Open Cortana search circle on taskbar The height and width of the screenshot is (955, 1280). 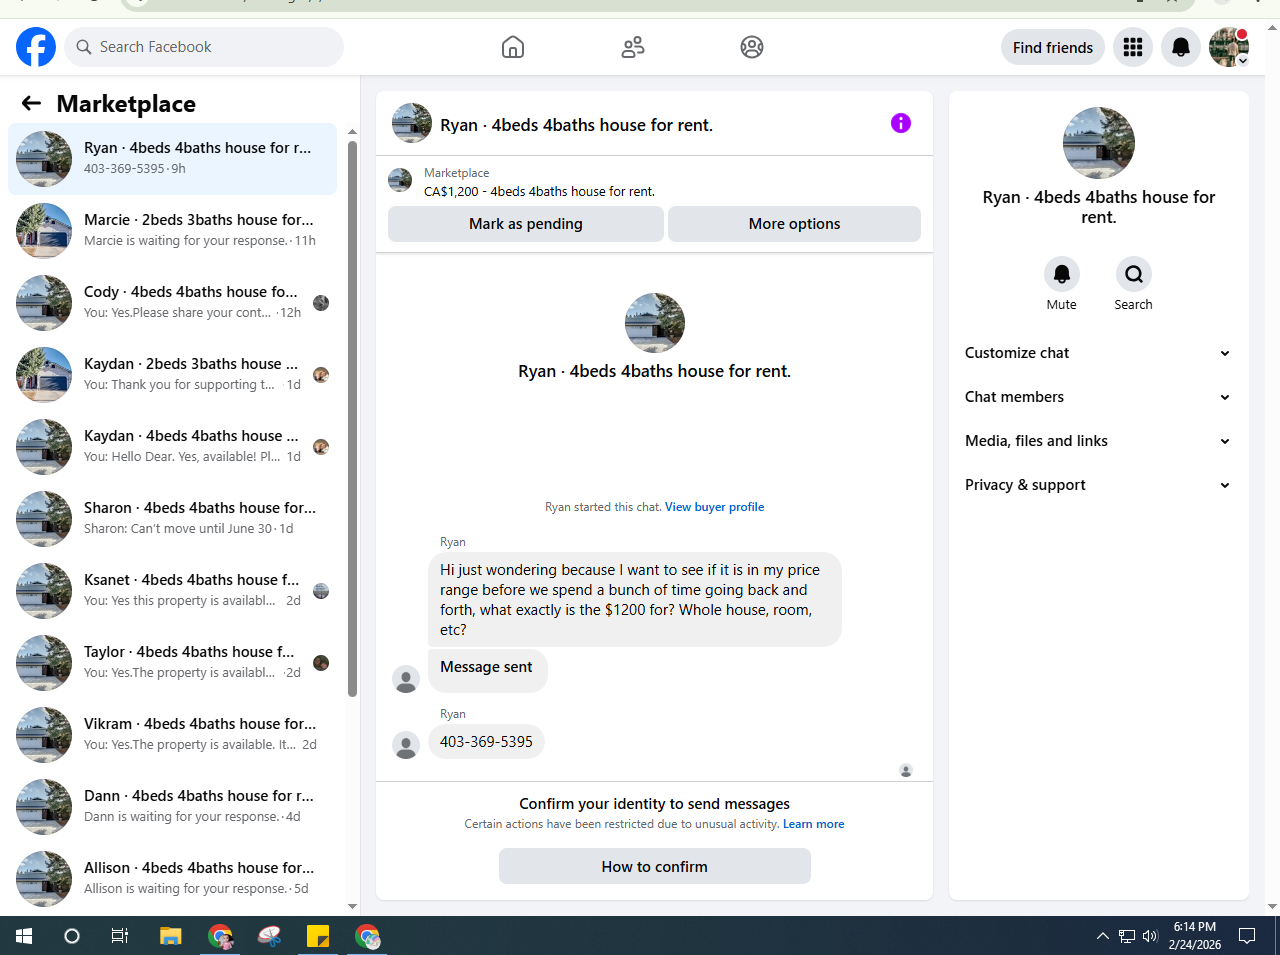tap(72, 936)
